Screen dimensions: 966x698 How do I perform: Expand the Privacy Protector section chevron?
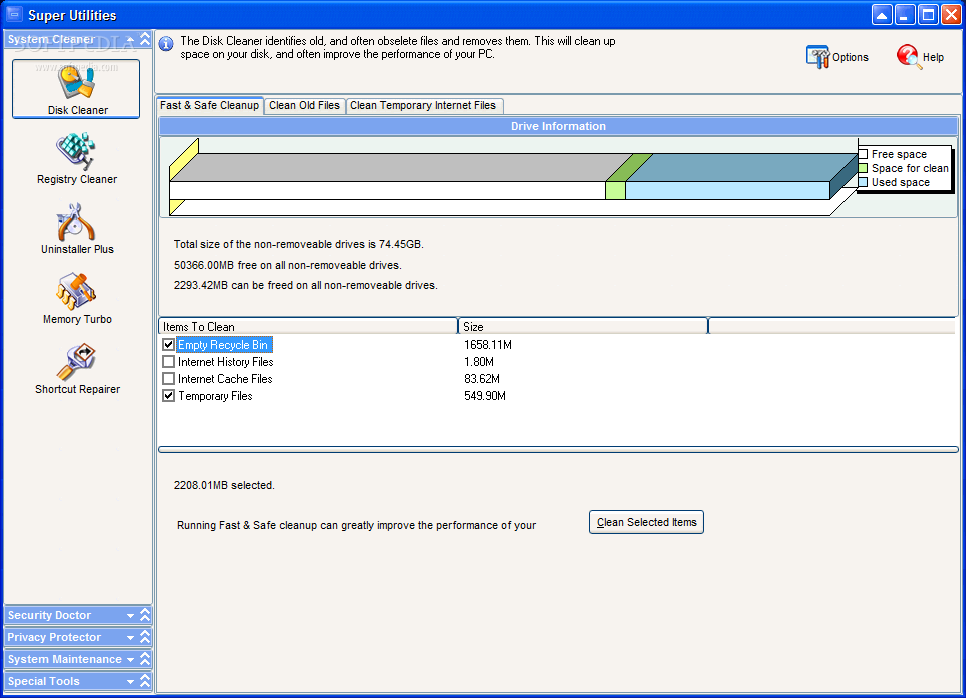pos(145,637)
